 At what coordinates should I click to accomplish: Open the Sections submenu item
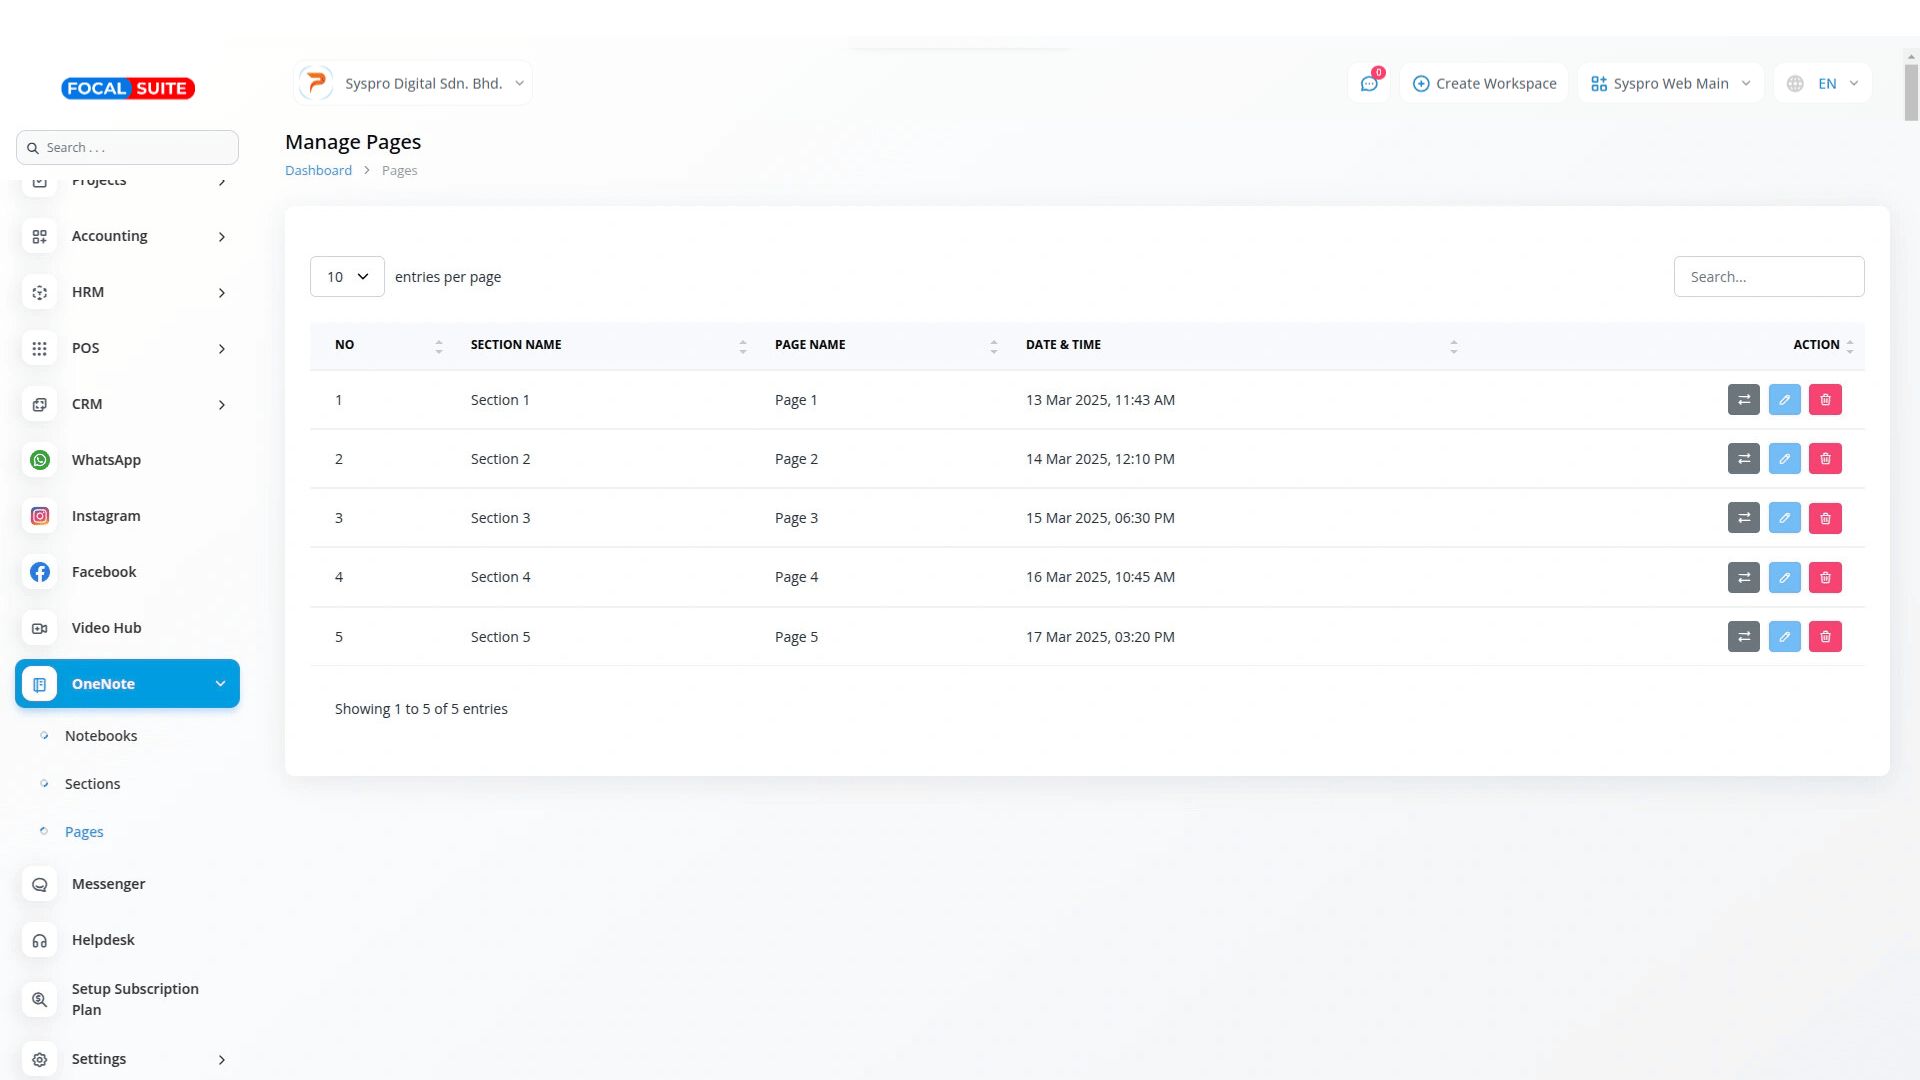(92, 784)
